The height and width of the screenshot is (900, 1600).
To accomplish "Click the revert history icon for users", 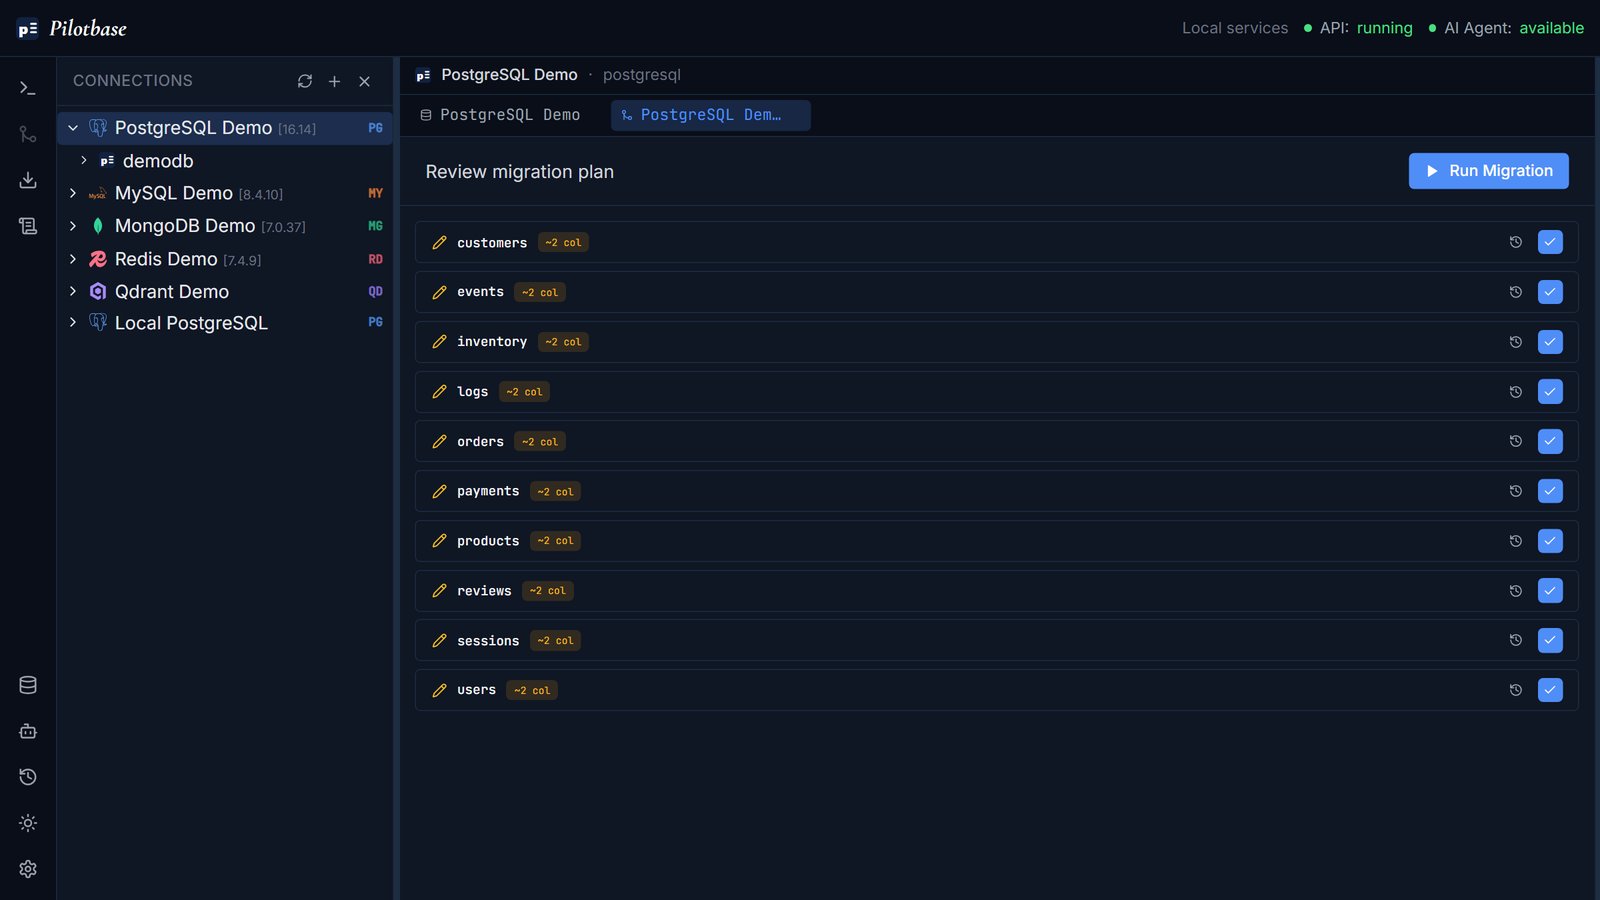I will tap(1516, 690).
